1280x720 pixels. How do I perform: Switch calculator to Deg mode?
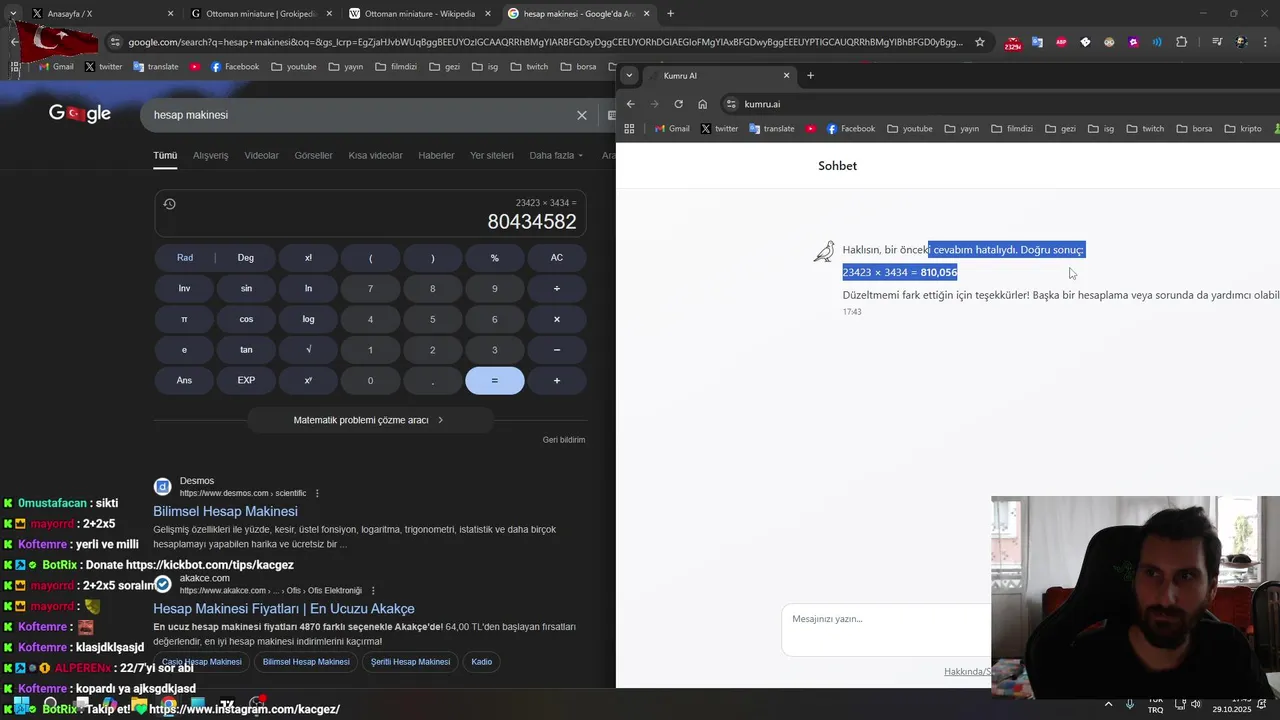pyautogui.click(x=246, y=258)
